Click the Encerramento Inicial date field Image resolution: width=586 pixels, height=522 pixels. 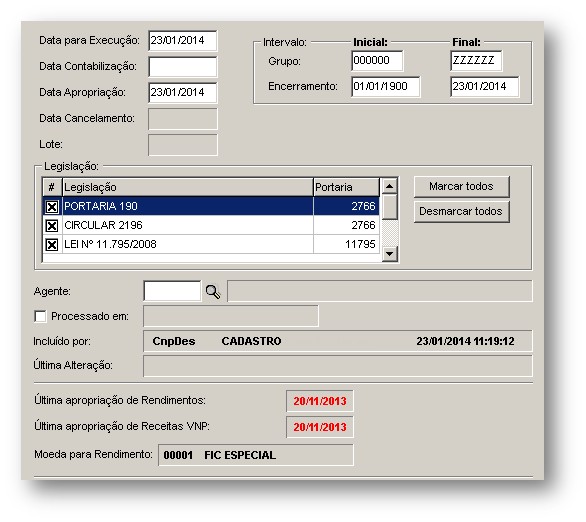pos(385,86)
